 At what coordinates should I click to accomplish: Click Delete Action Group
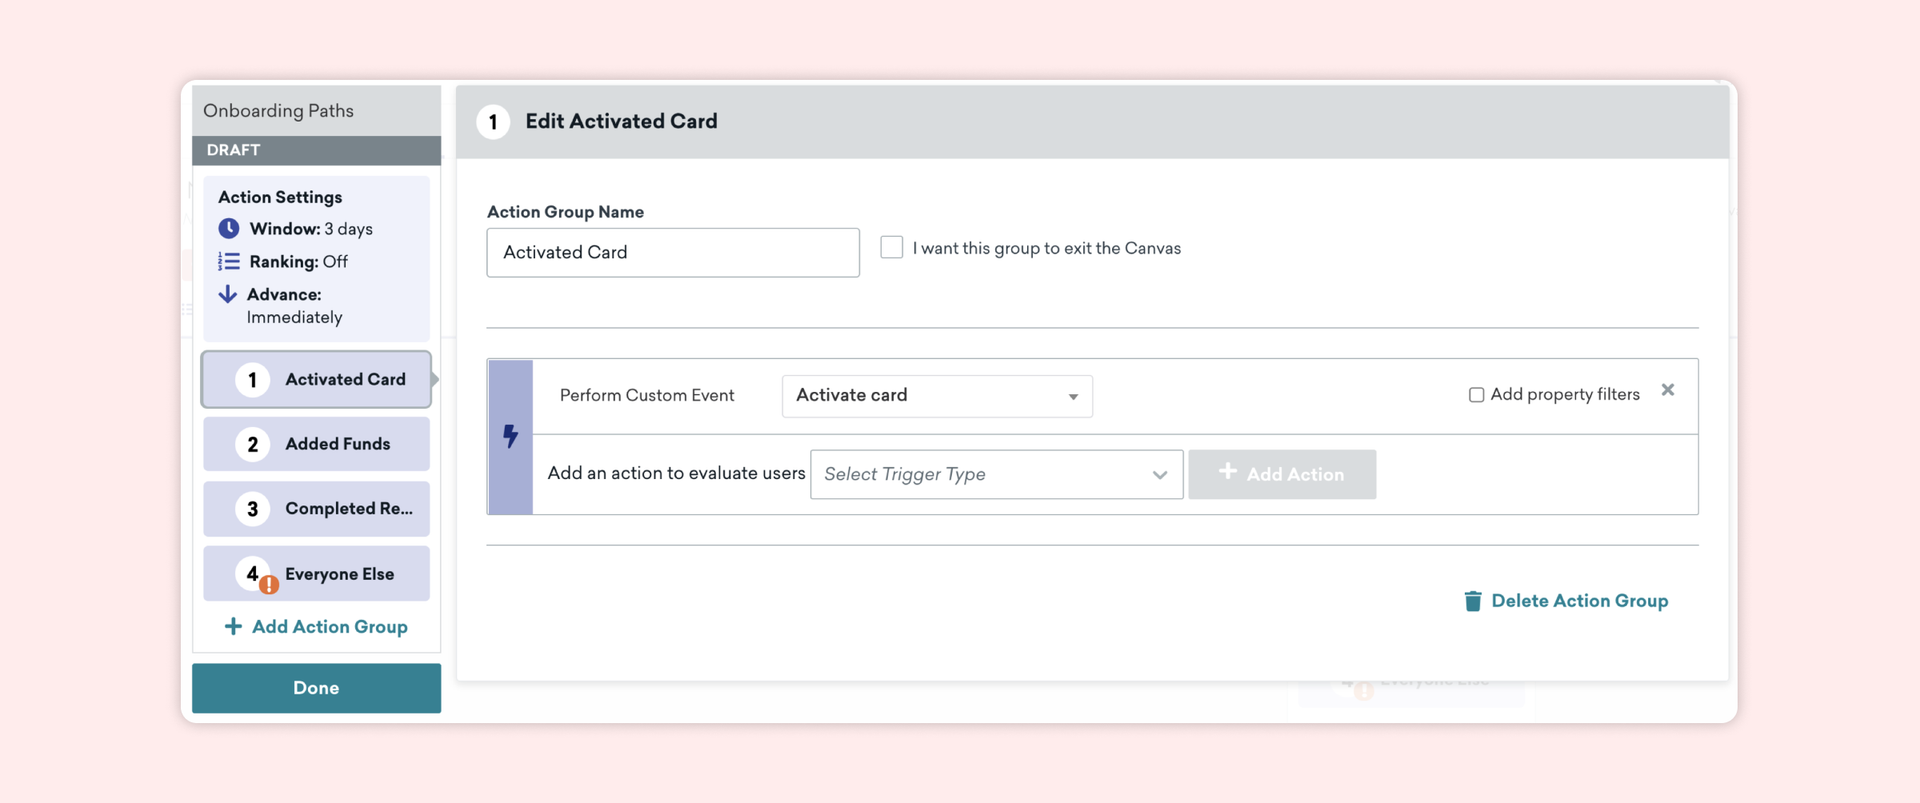(x=1566, y=601)
